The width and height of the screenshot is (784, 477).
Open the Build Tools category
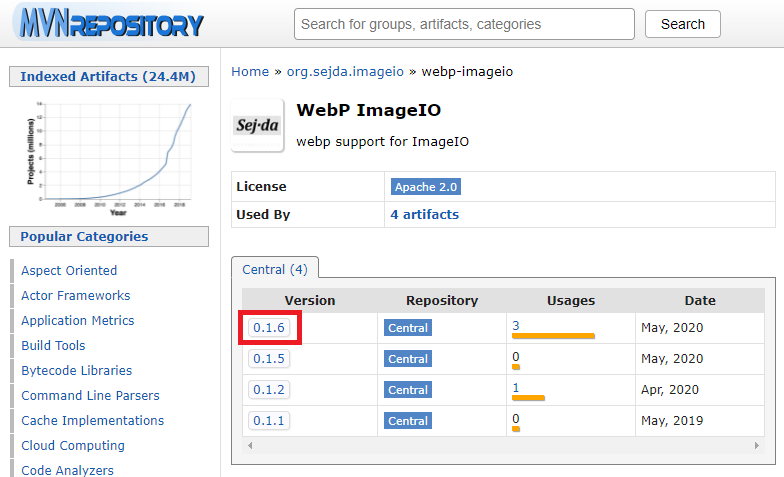tap(53, 346)
